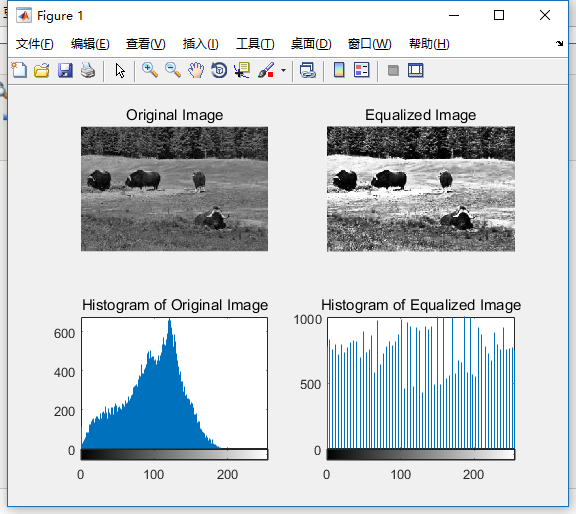Click the Original Image thumbnail

pyautogui.click(x=174, y=189)
